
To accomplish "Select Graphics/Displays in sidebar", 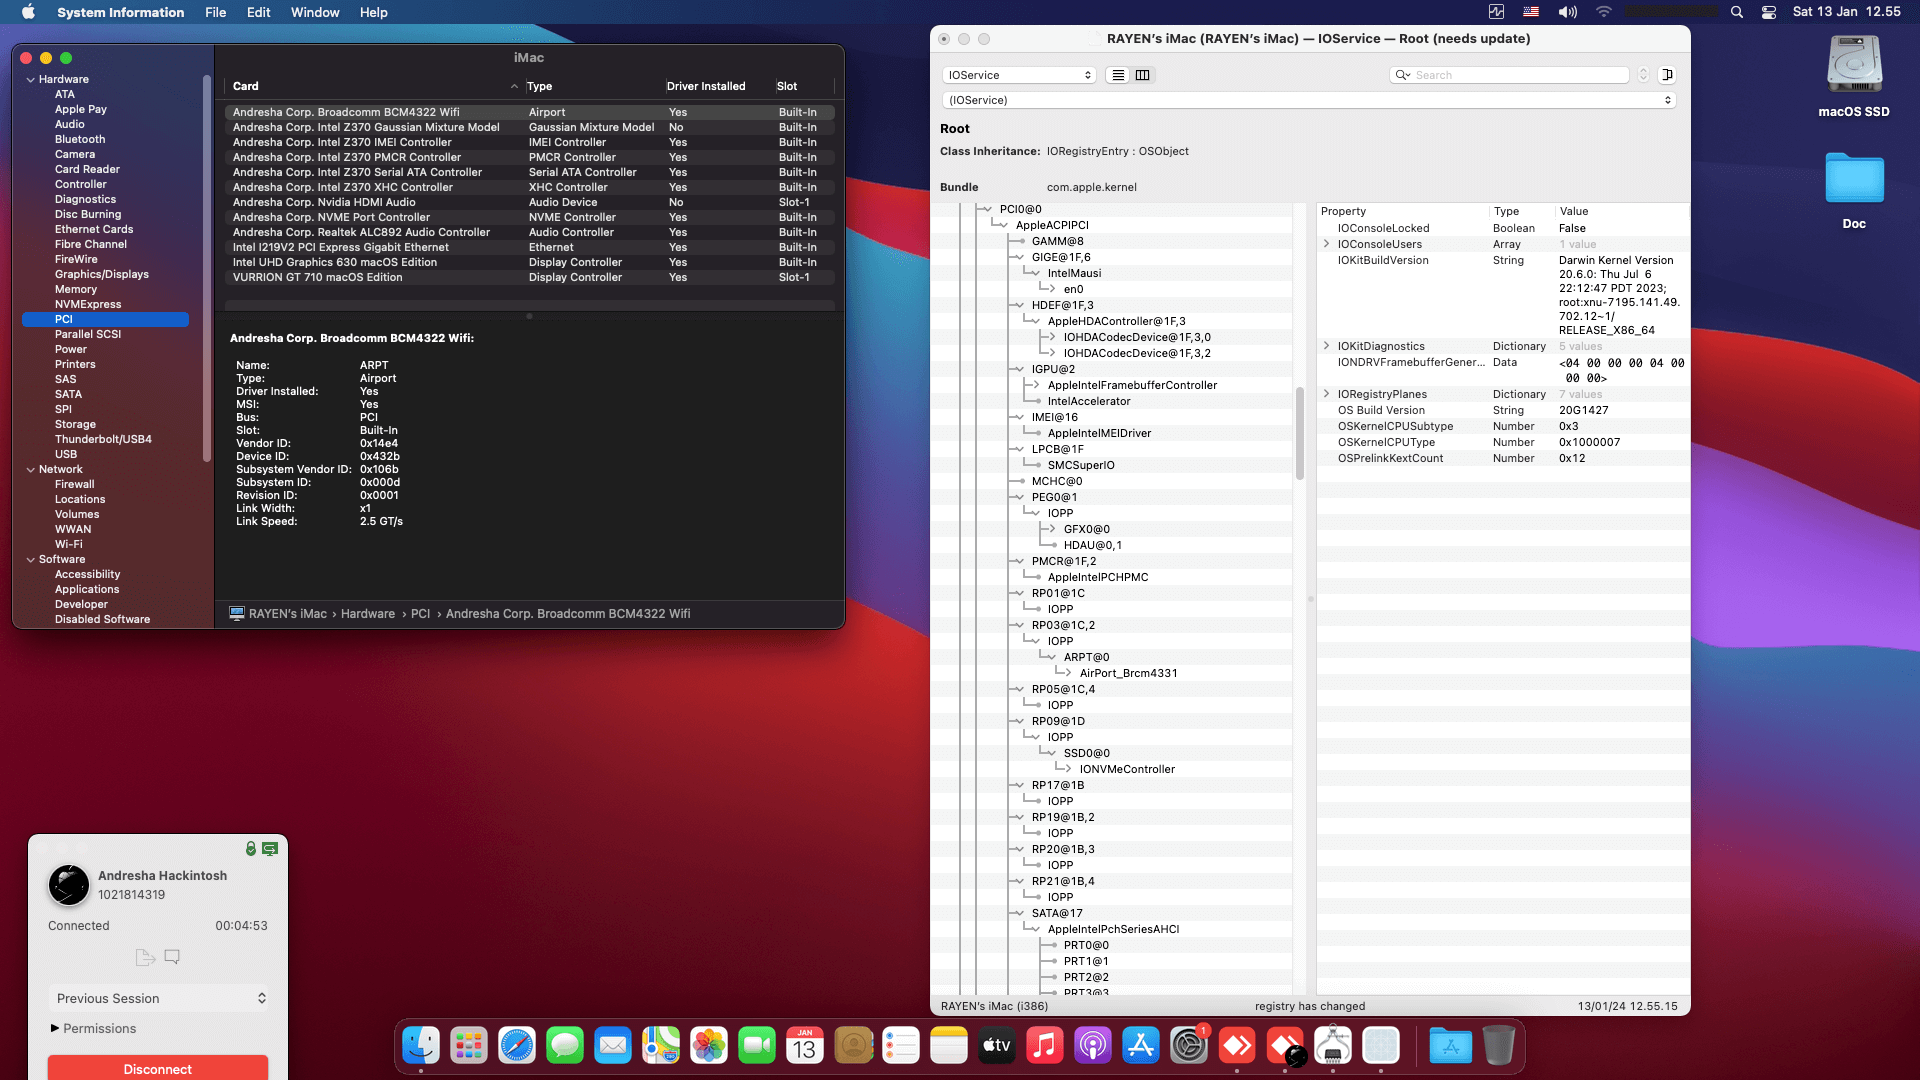I will click(102, 274).
